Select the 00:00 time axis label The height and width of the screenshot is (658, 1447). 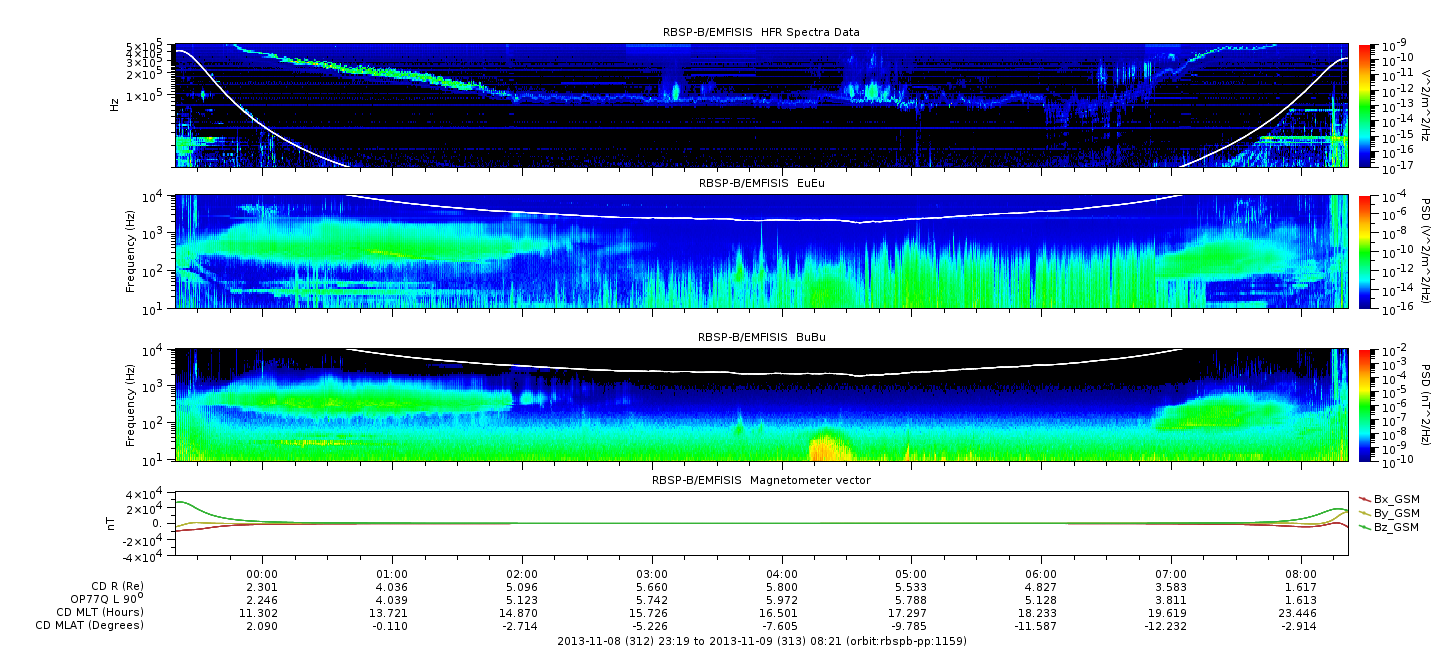(262, 575)
